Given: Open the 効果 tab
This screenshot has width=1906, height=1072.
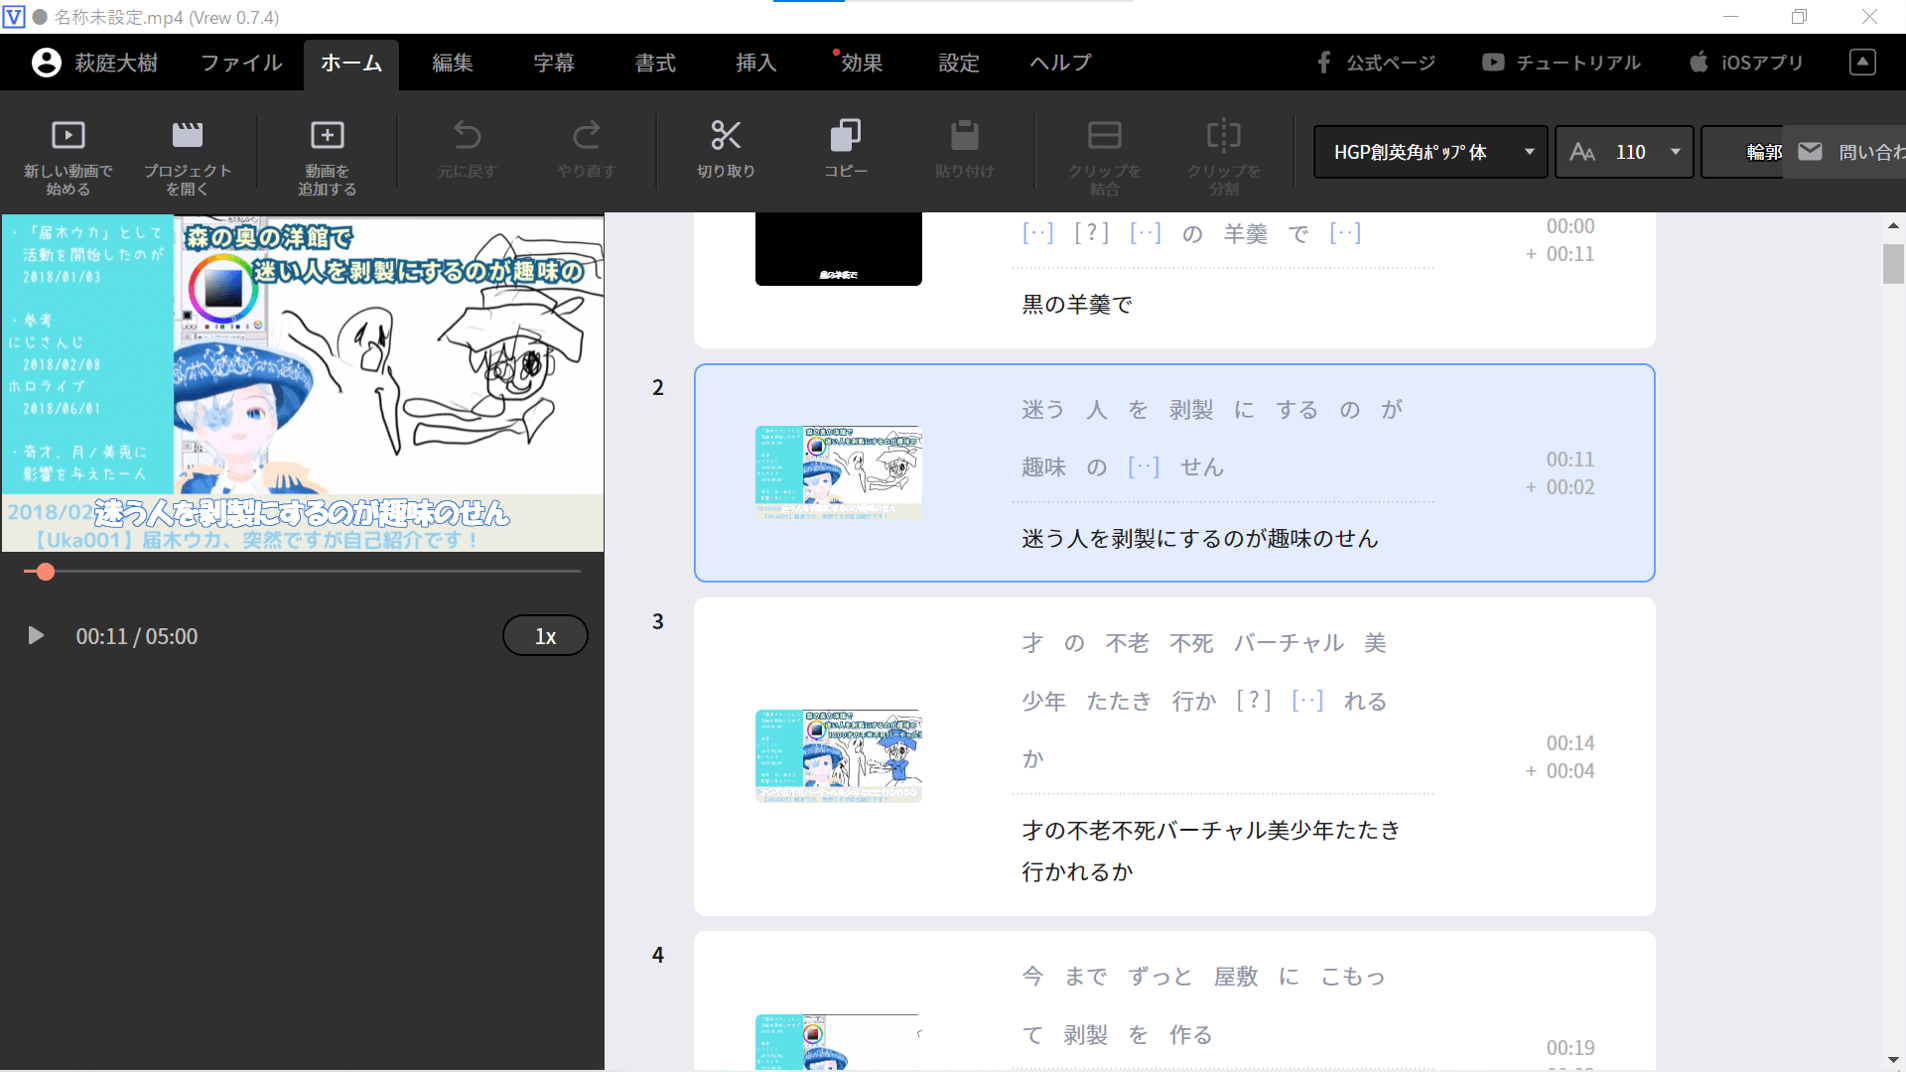Looking at the screenshot, I should point(860,63).
